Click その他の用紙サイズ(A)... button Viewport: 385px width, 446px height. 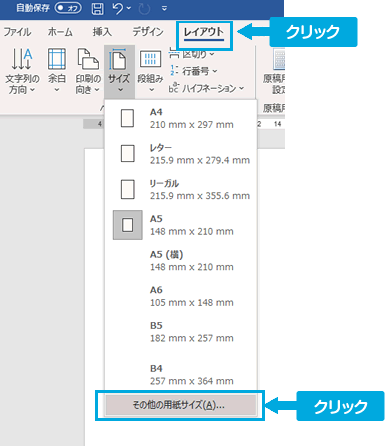click(x=180, y=405)
